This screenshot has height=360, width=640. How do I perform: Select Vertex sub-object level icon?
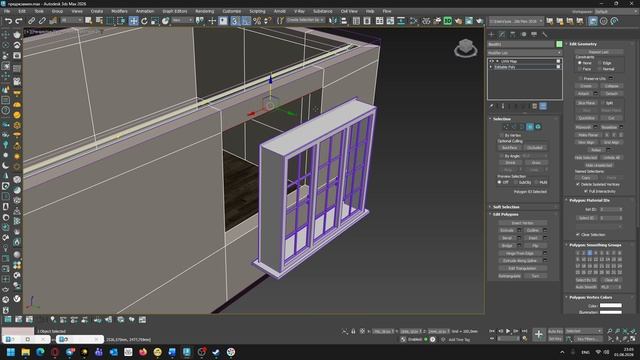tap(506, 127)
